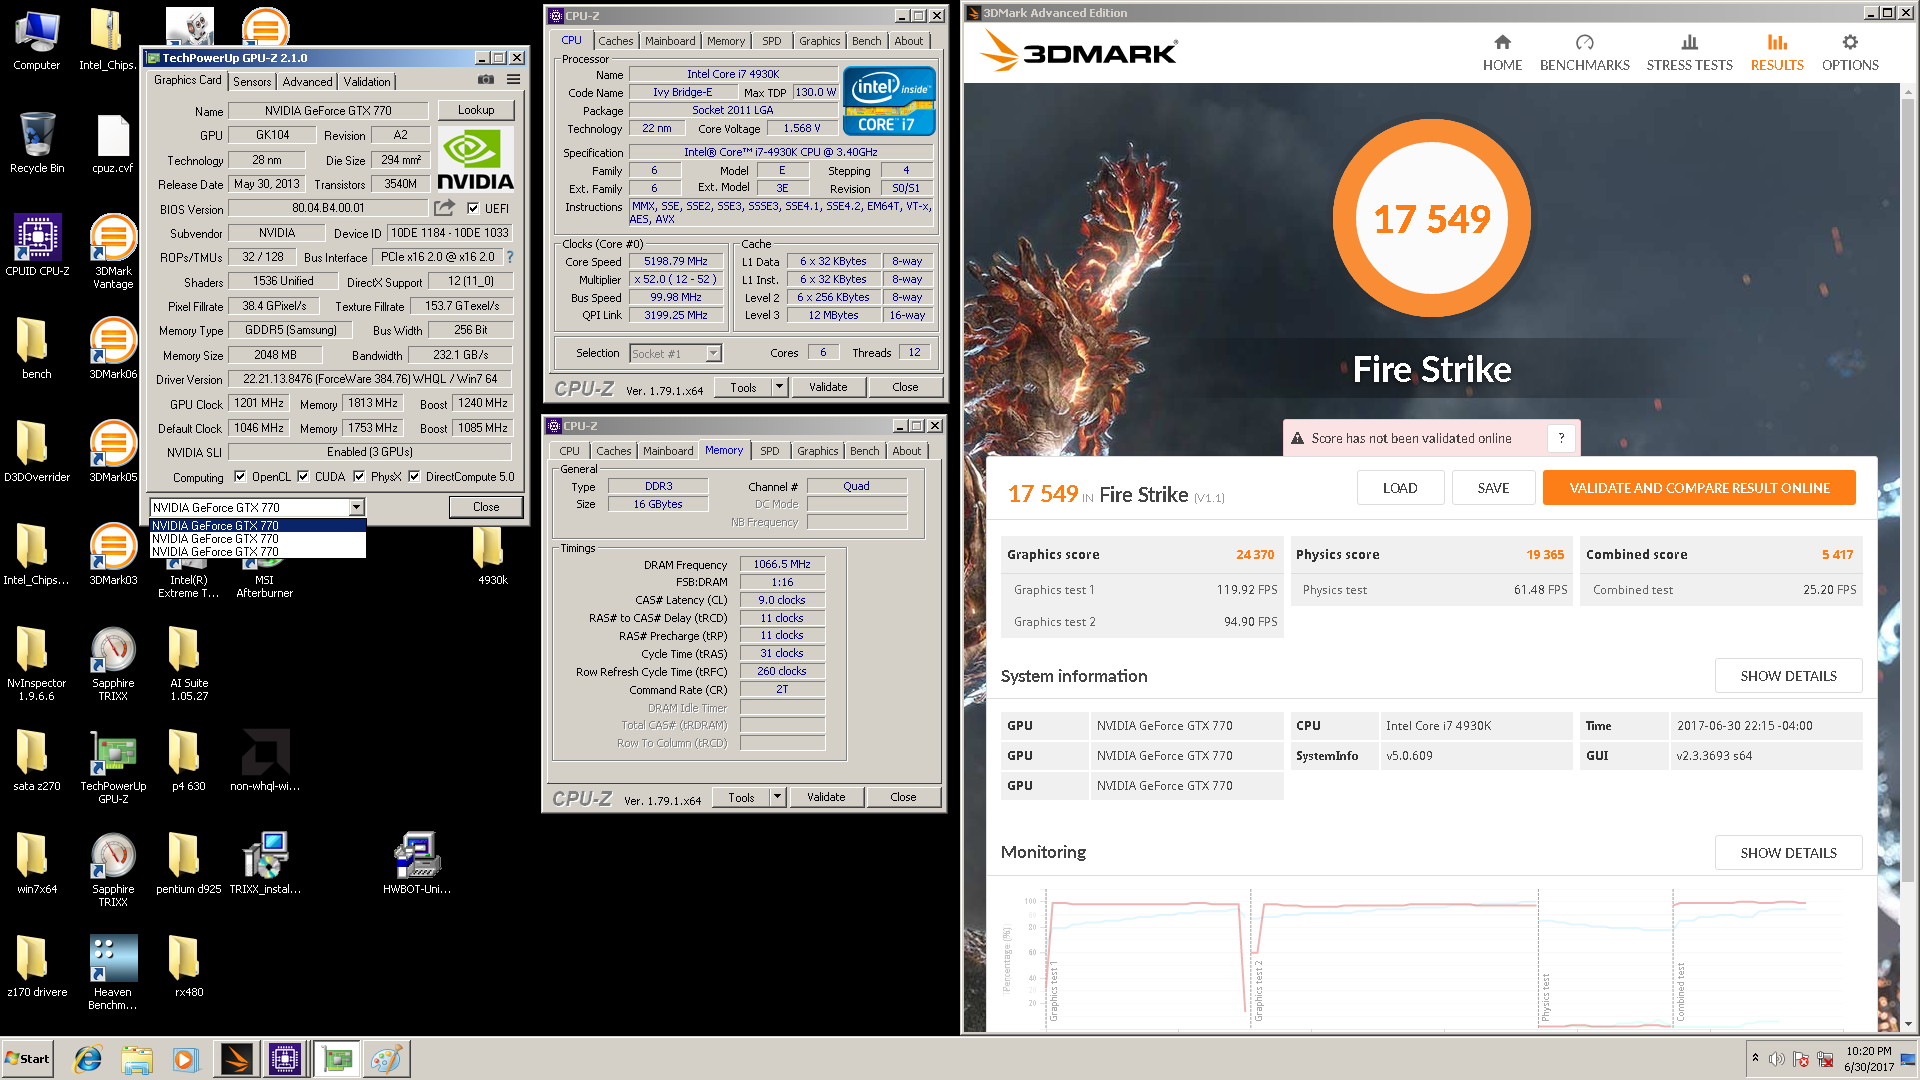Select the 3DMark Vantage desktop shortcut
Image resolution: width=1920 pixels, height=1080 pixels.
113,251
